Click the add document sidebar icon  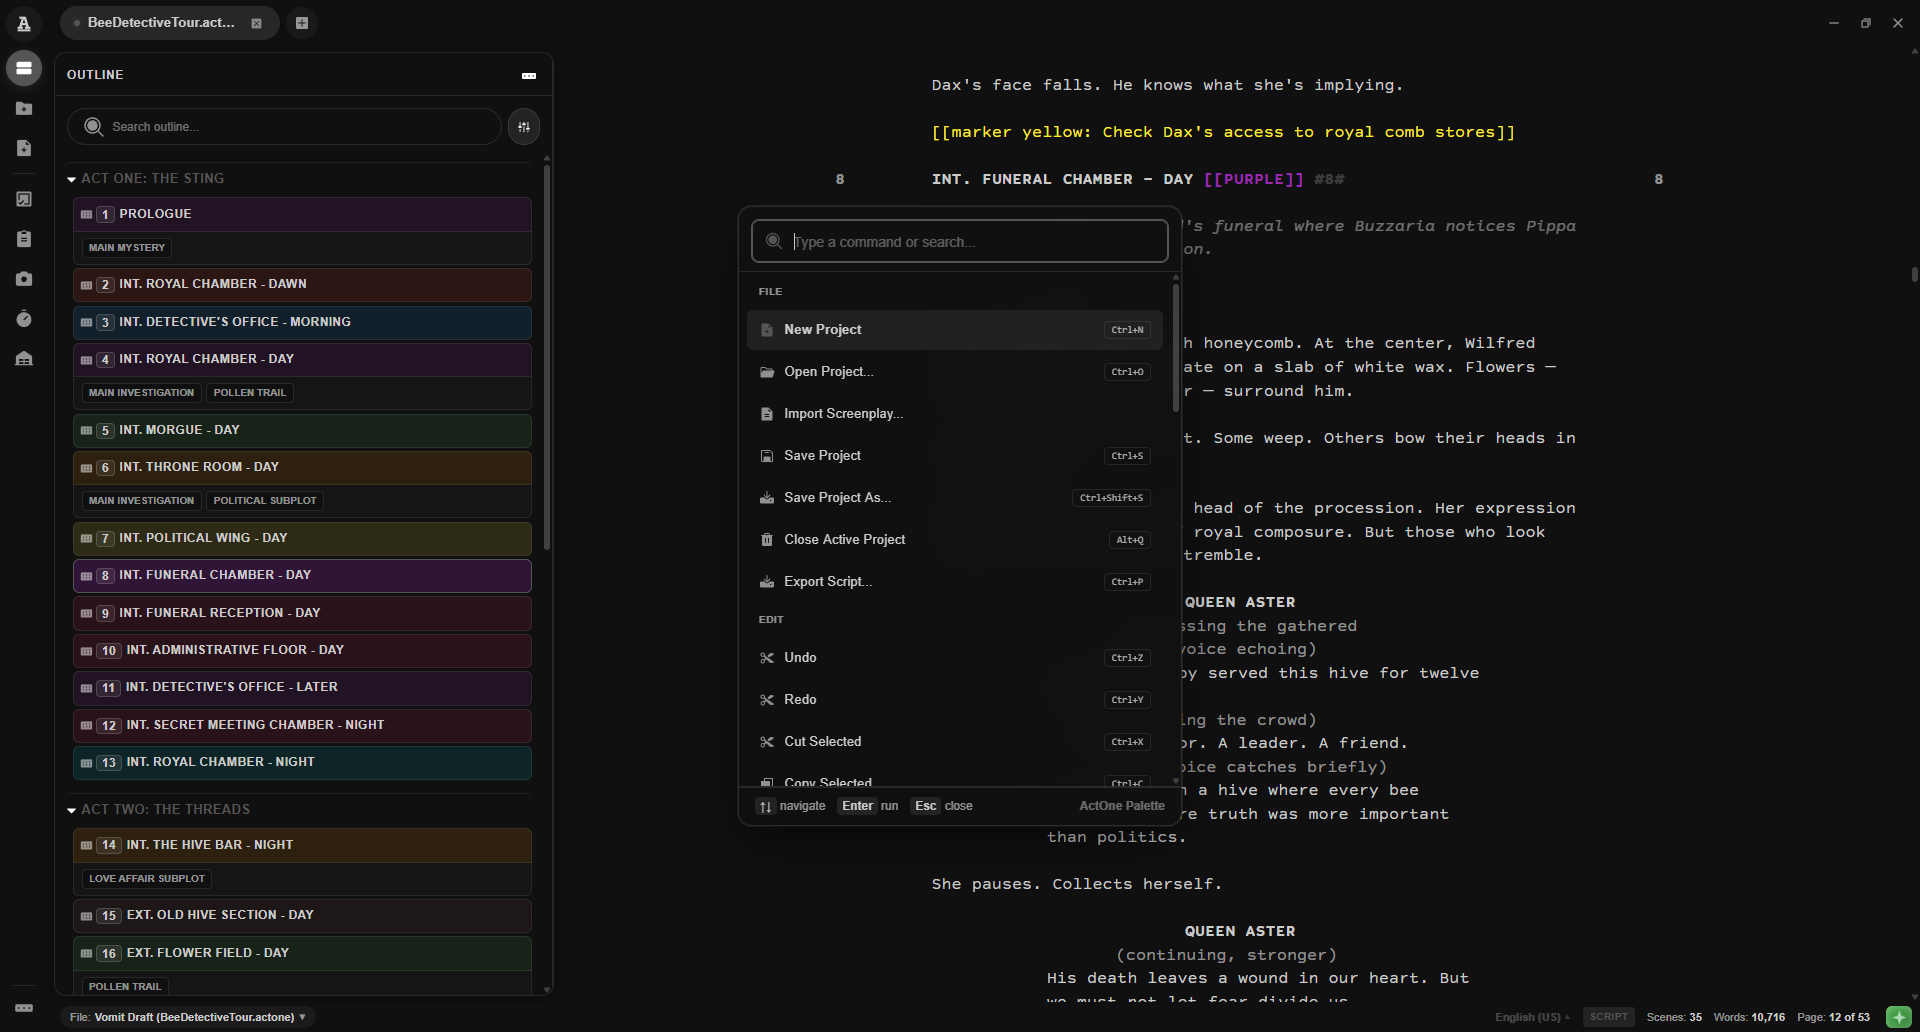[x=24, y=148]
